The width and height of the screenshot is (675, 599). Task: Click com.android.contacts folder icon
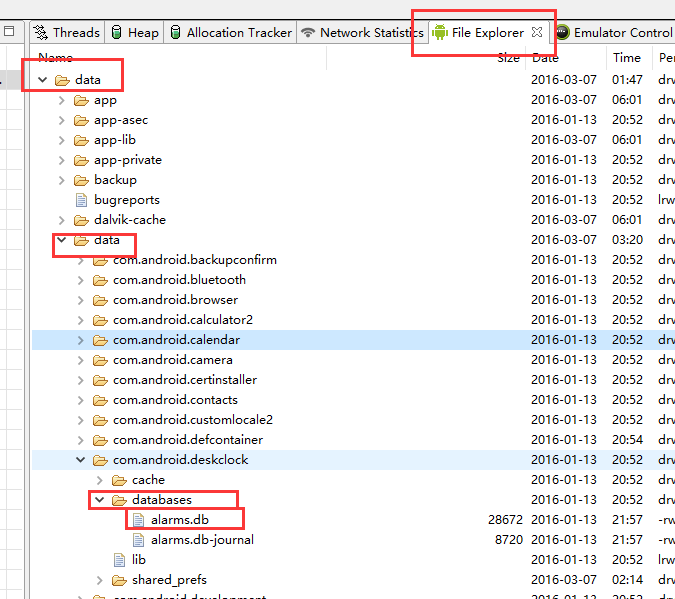click(x=100, y=400)
